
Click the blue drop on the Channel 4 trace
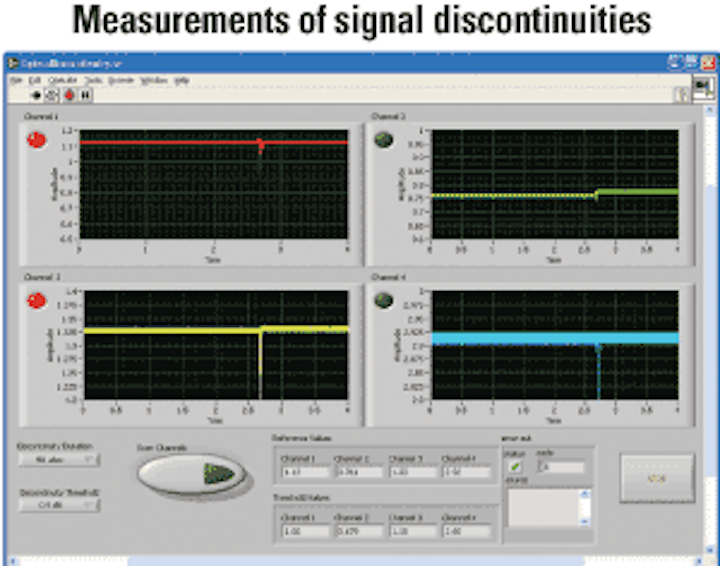coord(598,370)
